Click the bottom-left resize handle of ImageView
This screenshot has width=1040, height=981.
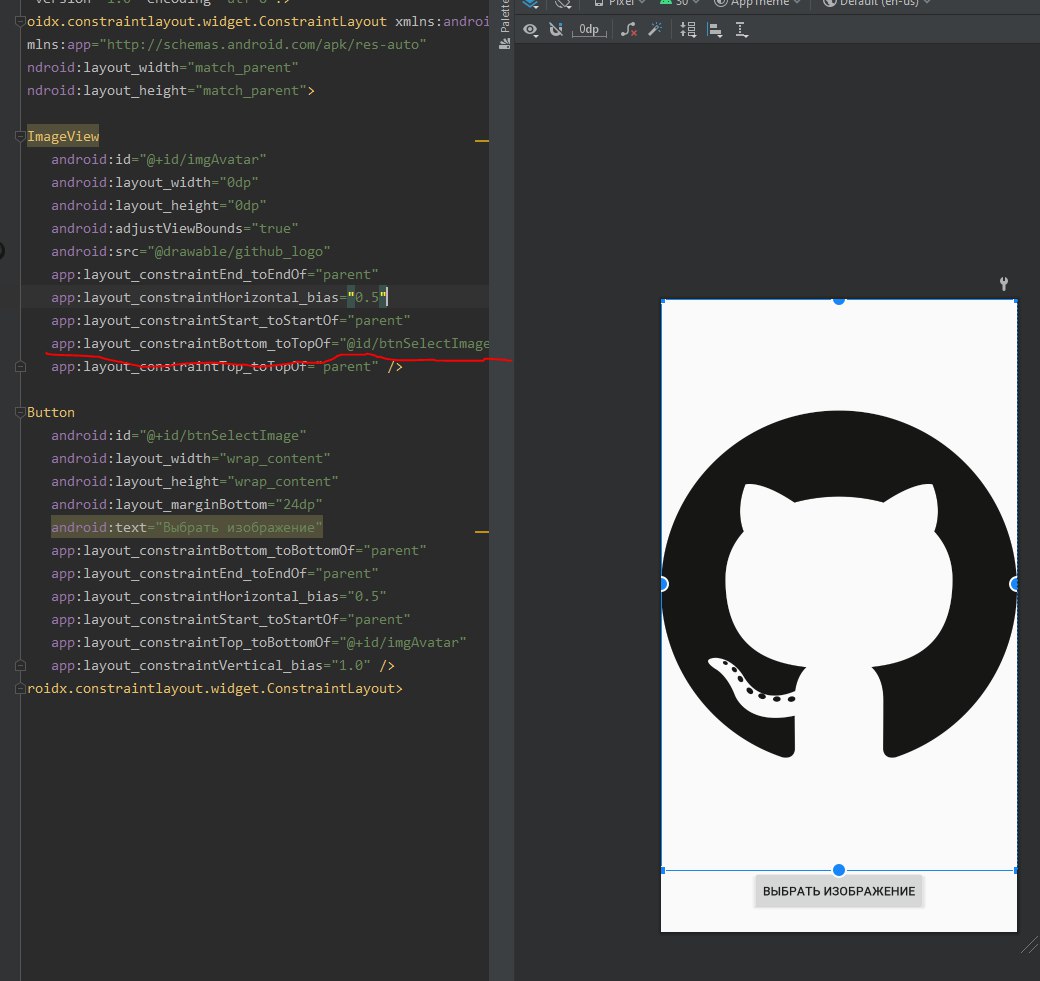click(x=663, y=870)
